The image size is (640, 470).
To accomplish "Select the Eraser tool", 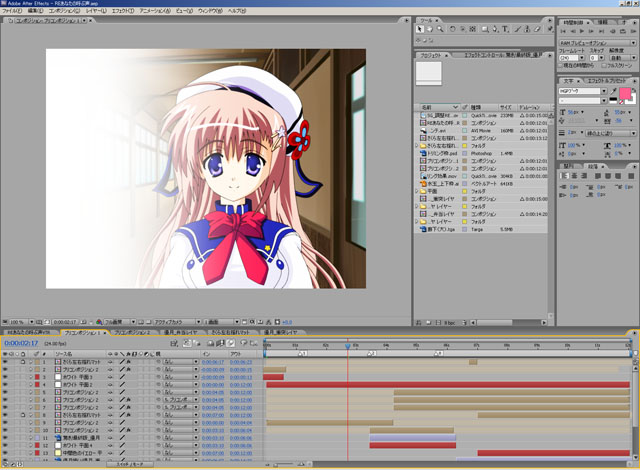I will [x=538, y=29].
